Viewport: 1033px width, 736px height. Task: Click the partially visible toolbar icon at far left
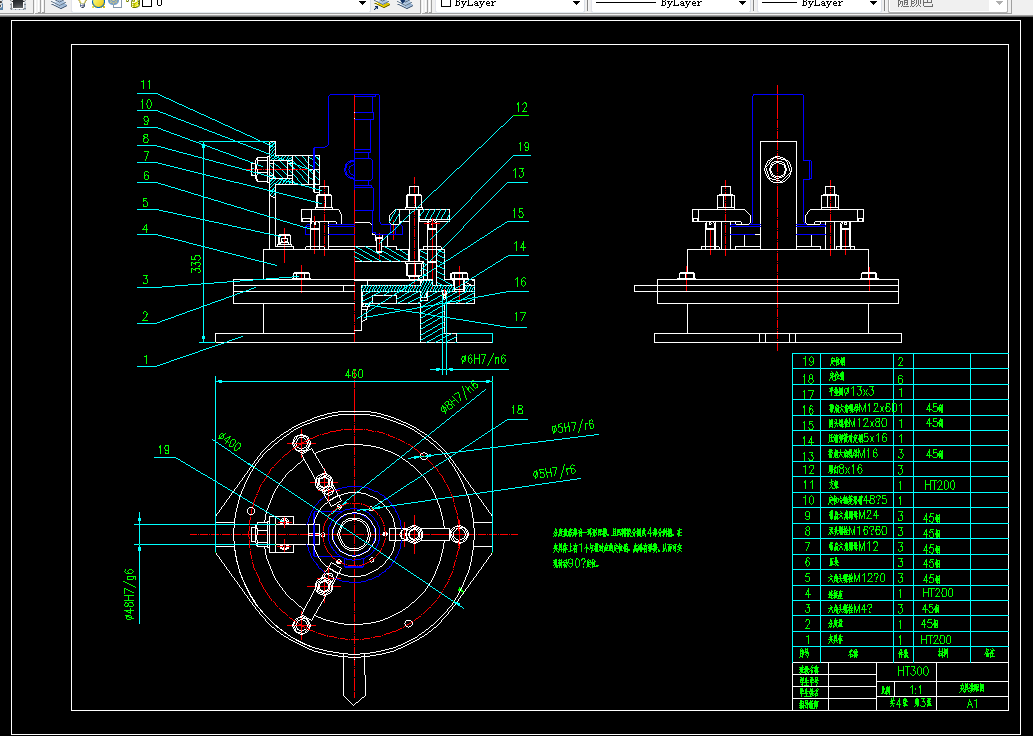point(18,4)
